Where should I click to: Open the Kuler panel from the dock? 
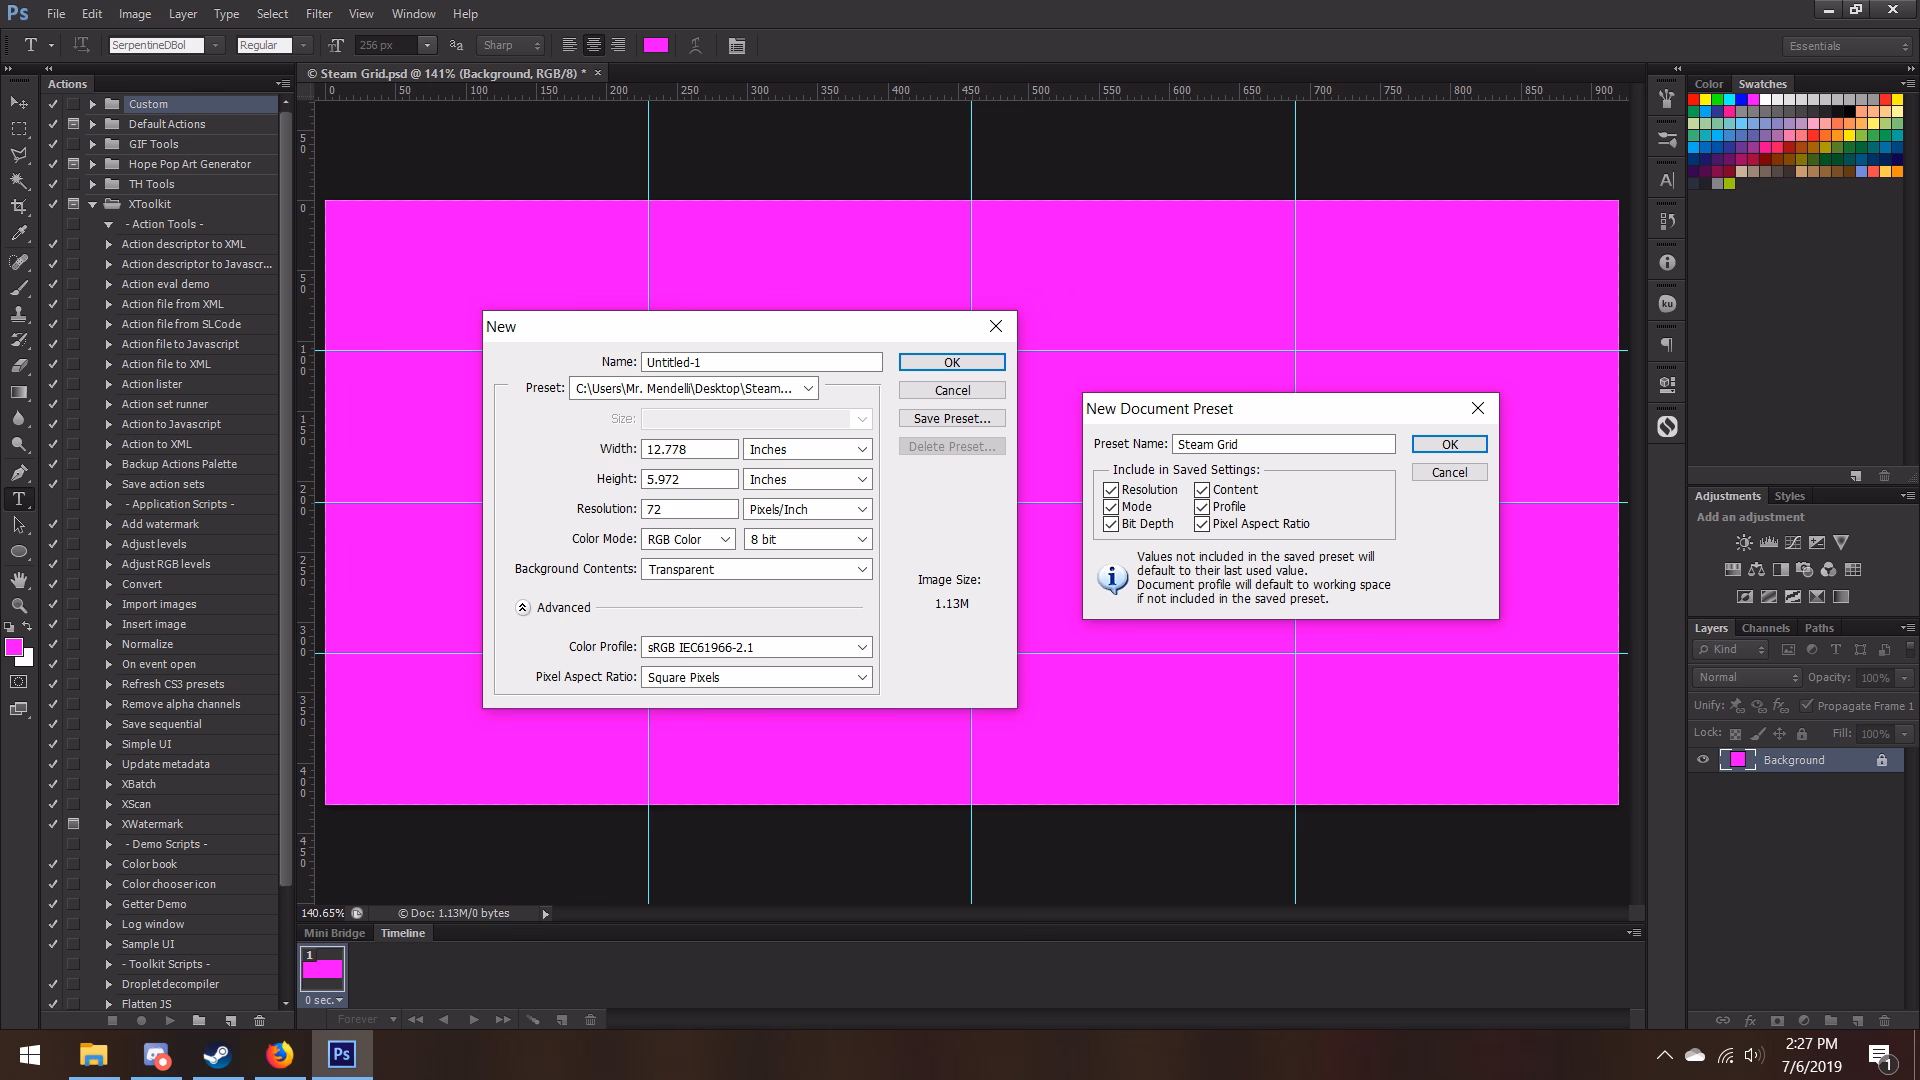[x=1666, y=303]
